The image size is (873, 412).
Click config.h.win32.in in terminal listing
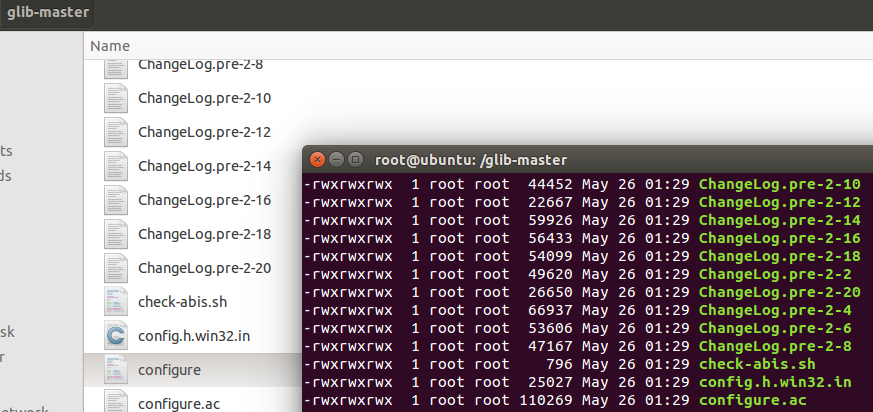pyautogui.click(x=775, y=382)
